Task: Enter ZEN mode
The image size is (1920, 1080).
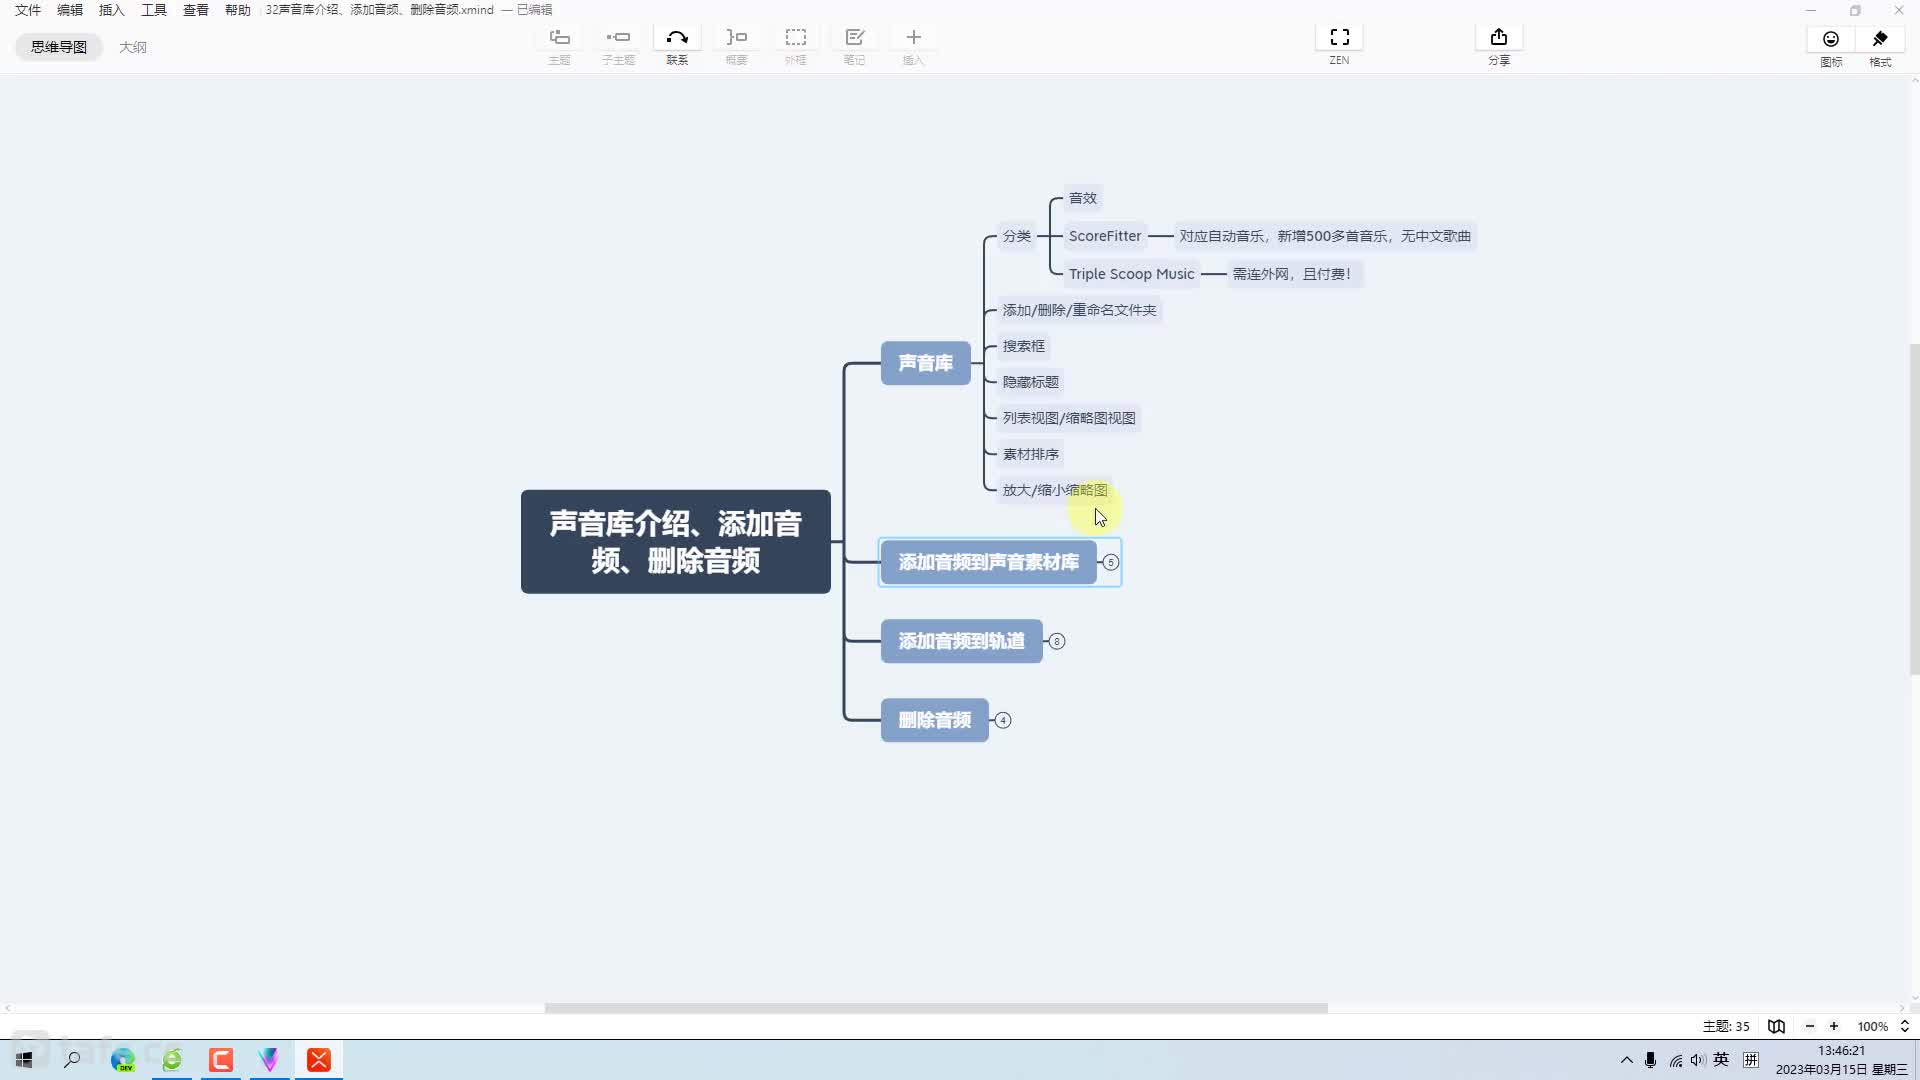Action: coord(1339,38)
